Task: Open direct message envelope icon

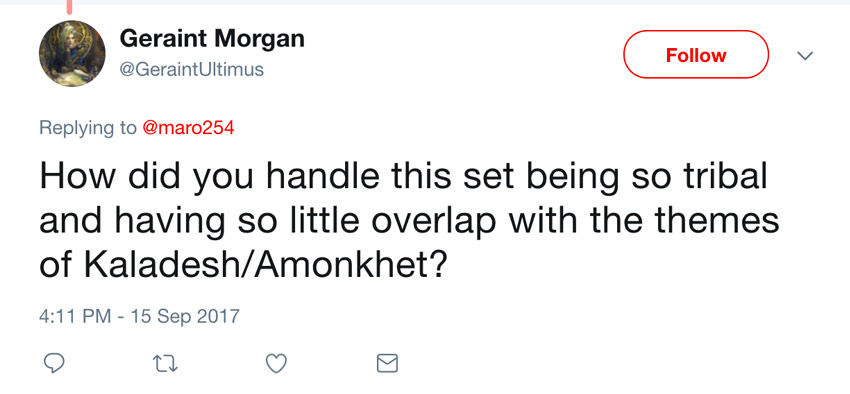Action: (x=387, y=364)
